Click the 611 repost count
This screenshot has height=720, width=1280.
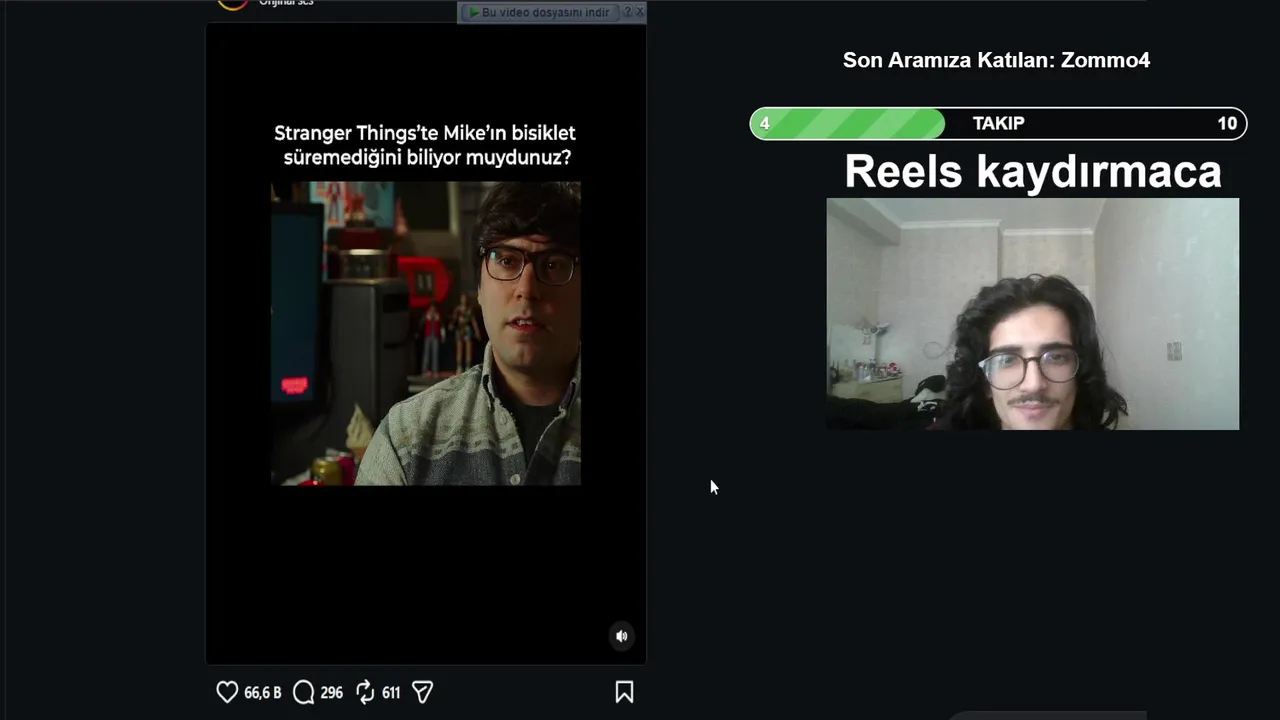pyautogui.click(x=391, y=692)
